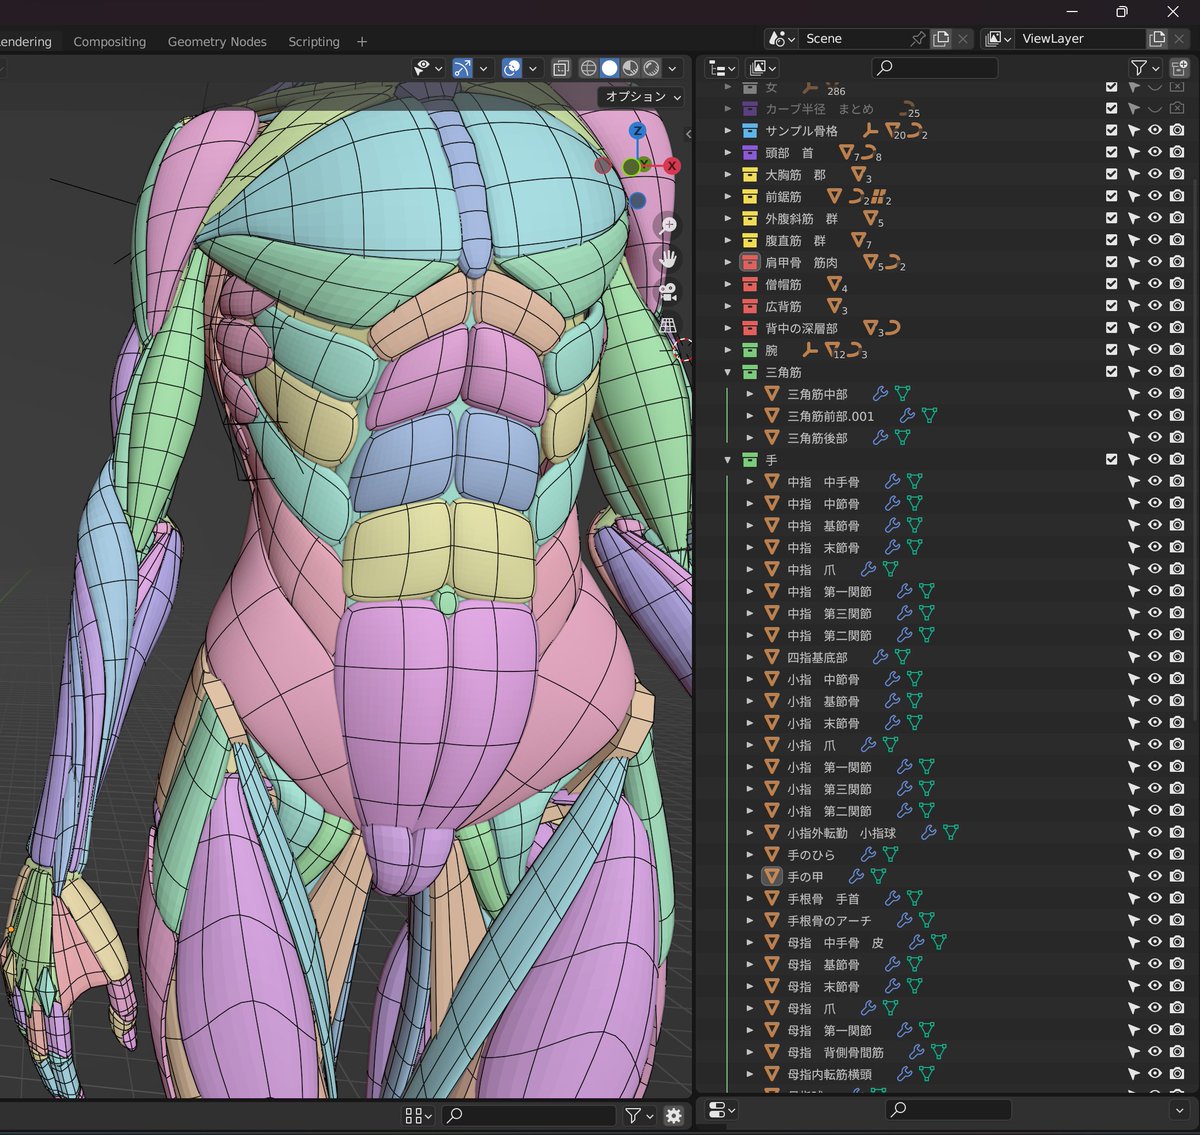Screen dimensions: 1200x1135
Task: Expand the 頭部 首 collection
Action: [728, 153]
